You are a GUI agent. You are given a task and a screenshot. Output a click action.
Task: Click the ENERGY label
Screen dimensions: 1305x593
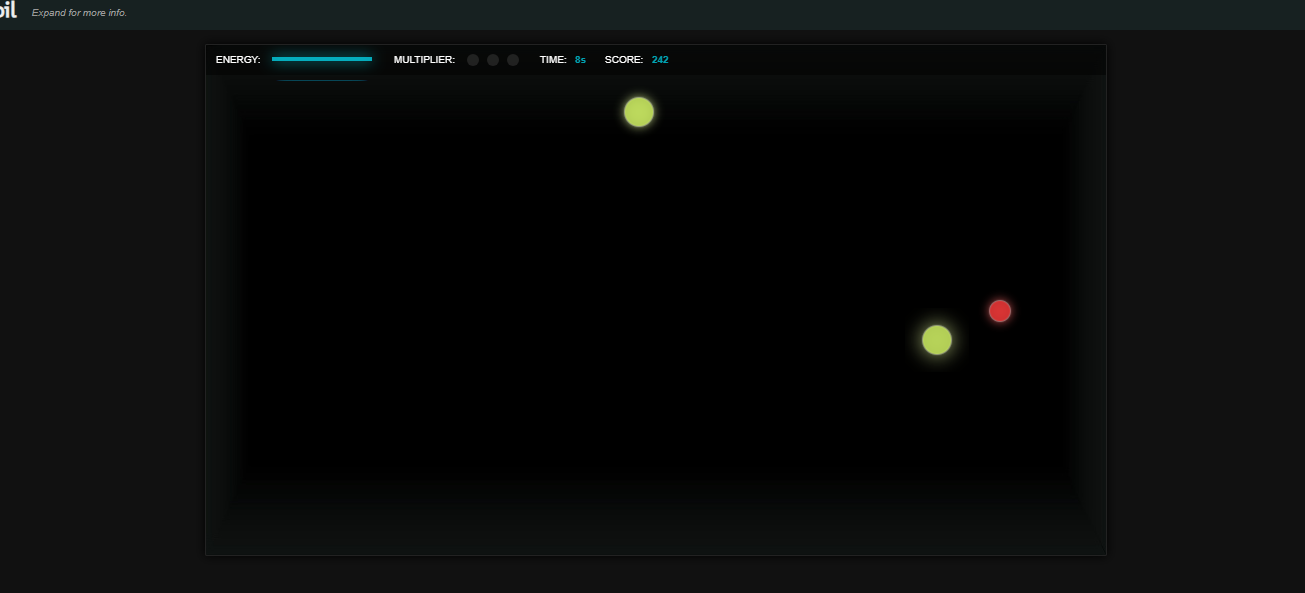[238, 60]
